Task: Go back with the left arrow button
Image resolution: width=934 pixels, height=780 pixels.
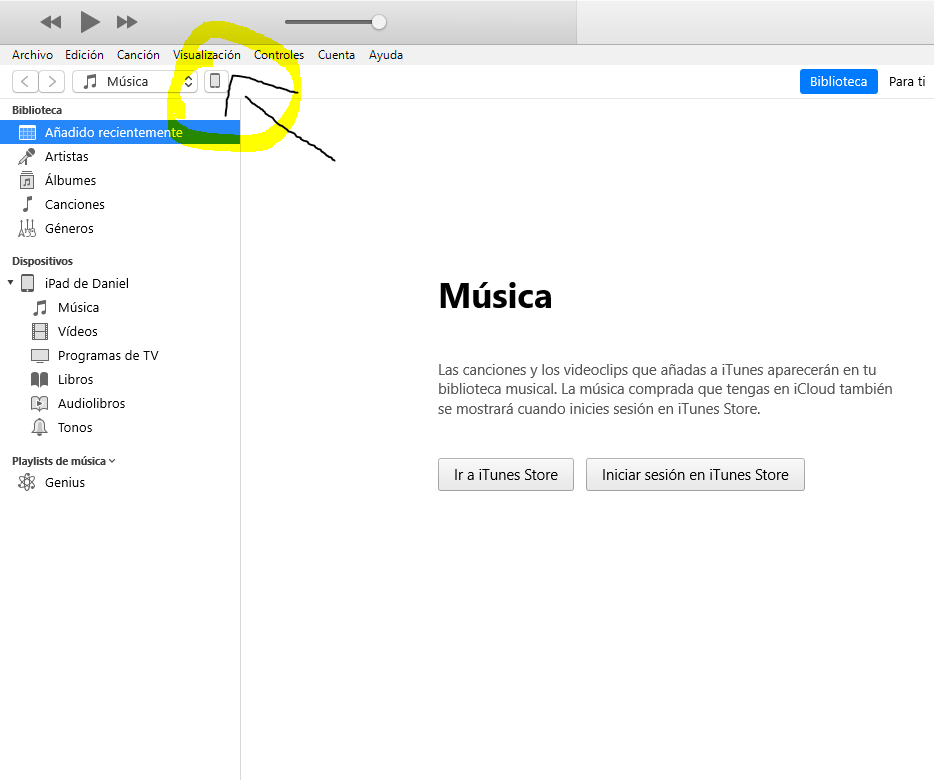Action: 25,82
